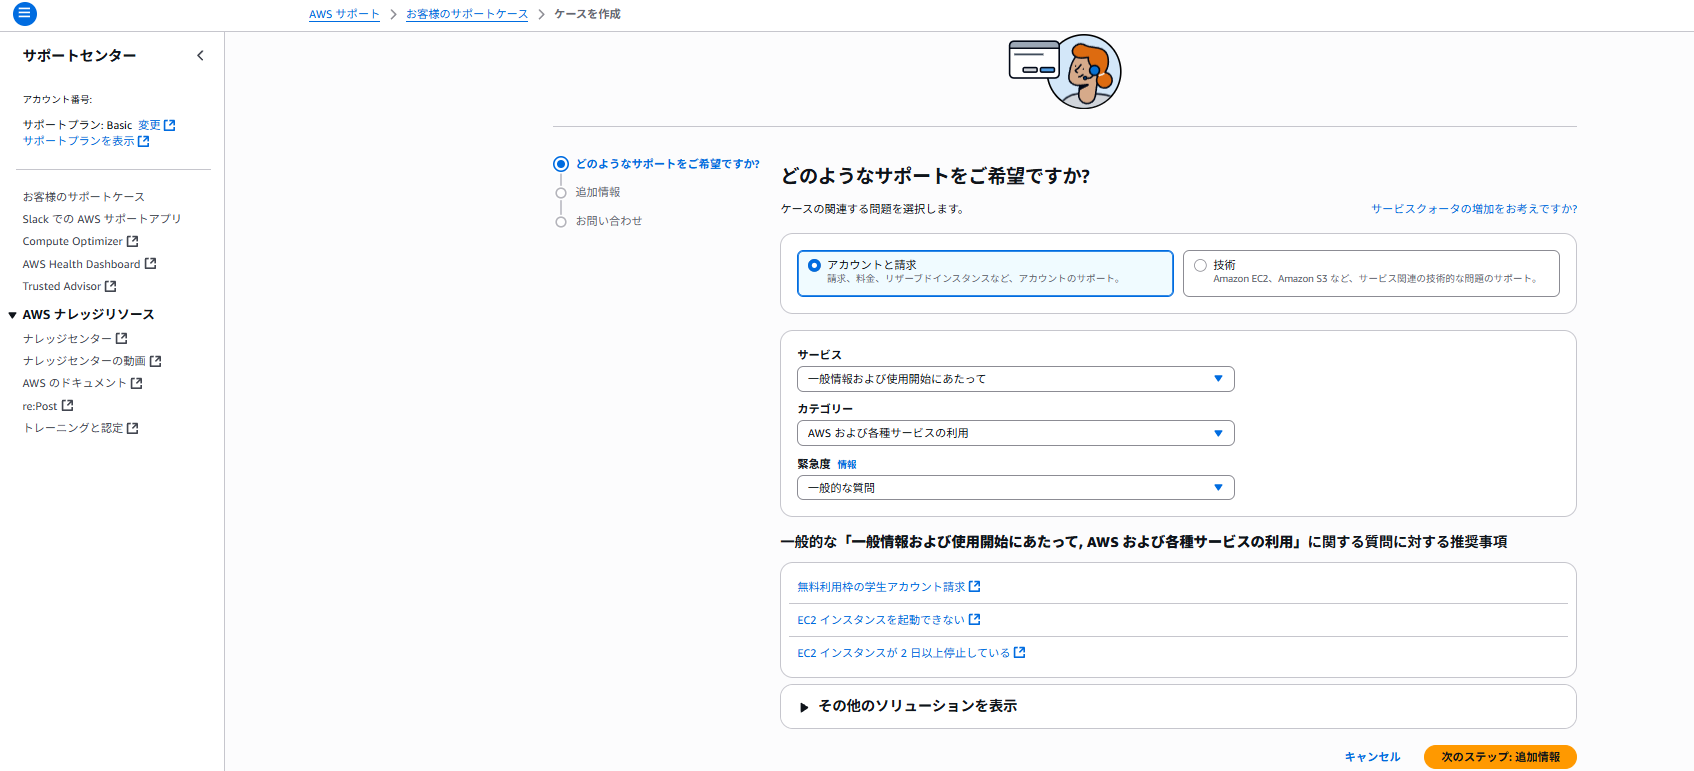
Task: Click the ケースを作成 breadcrumb text
Action: (x=587, y=14)
